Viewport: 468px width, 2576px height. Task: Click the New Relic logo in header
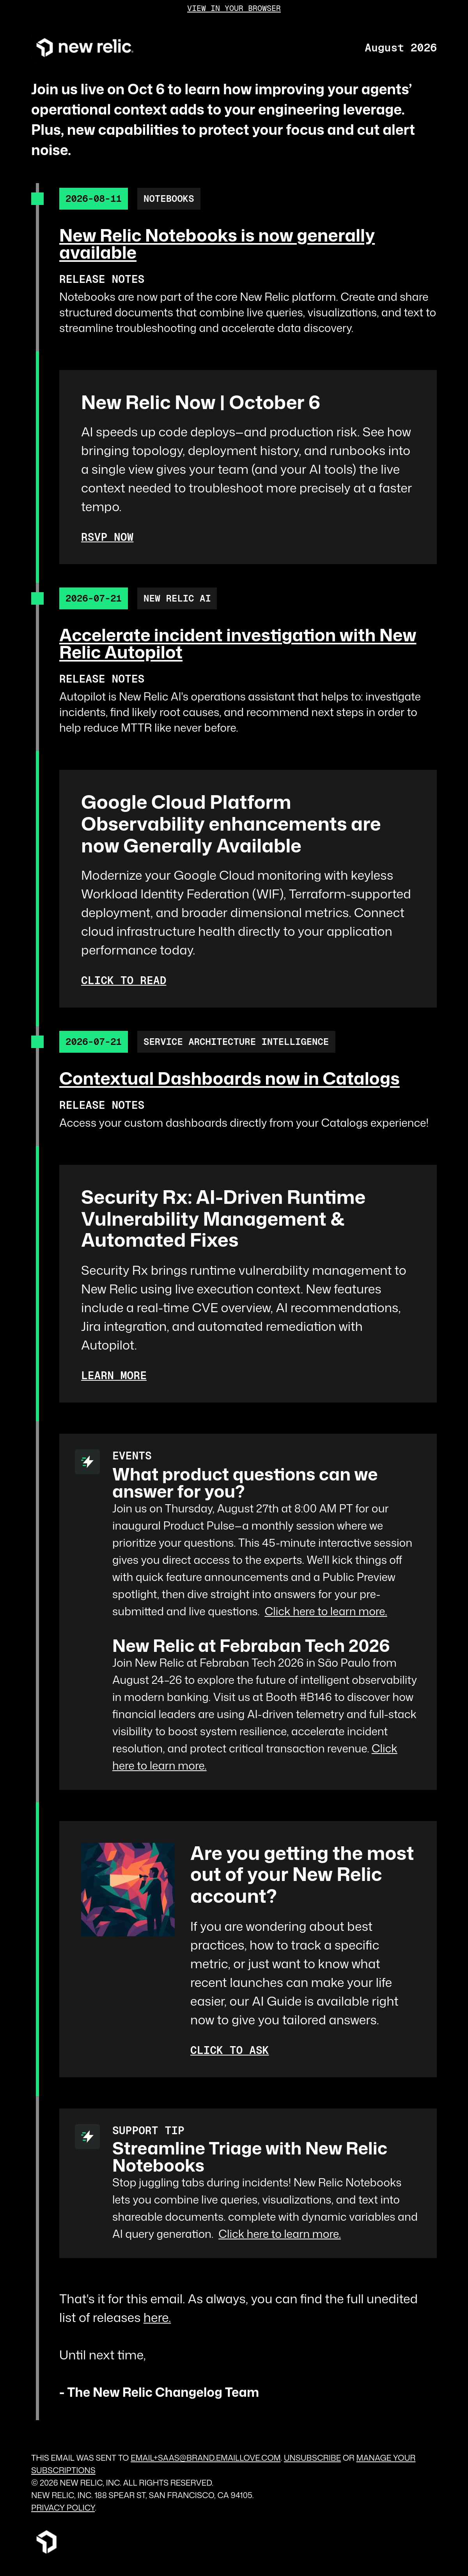[85, 47]
